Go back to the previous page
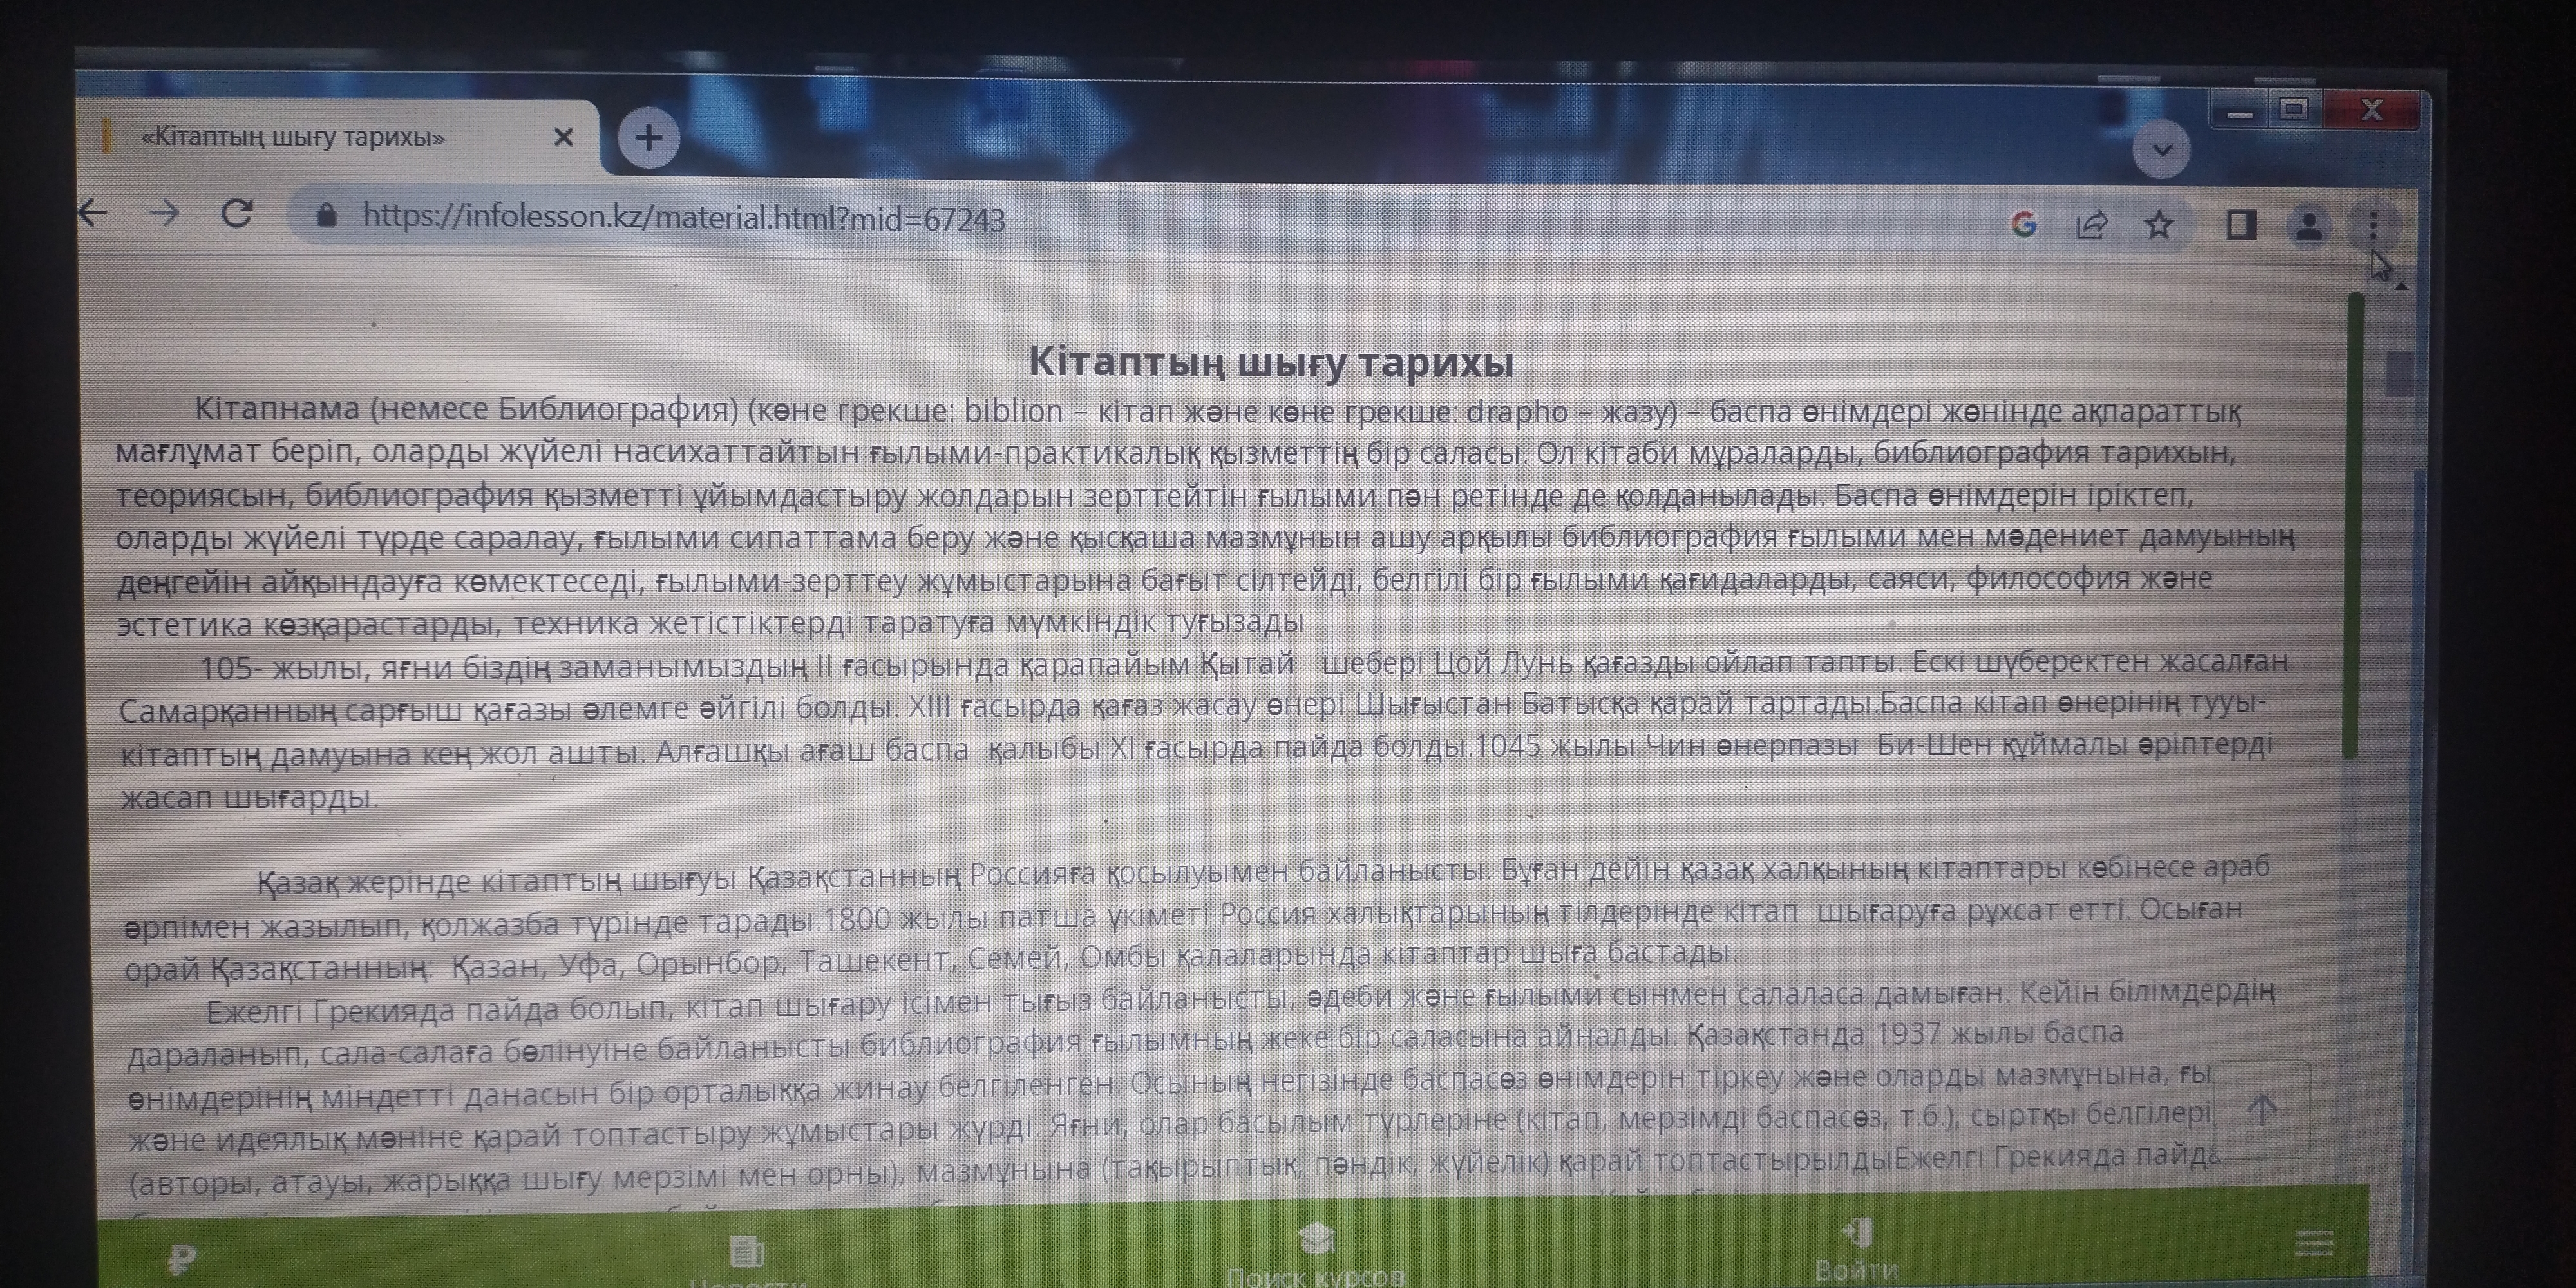This screenshot has width=2576, height=1288. [93, 212]
